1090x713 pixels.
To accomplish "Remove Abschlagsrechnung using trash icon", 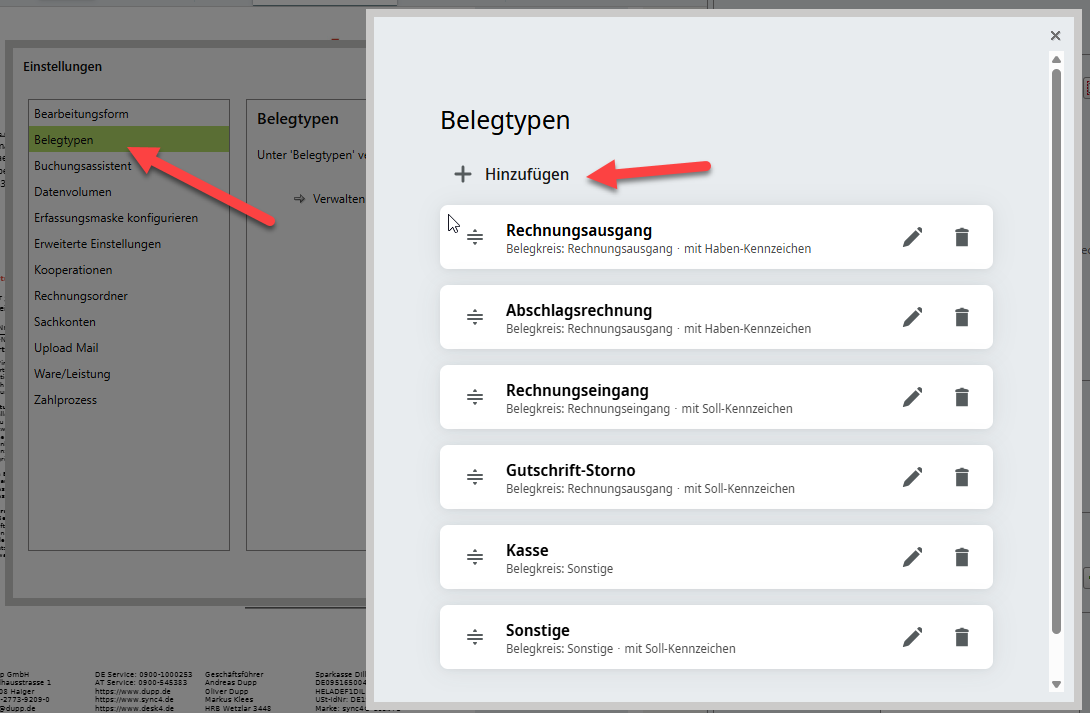I will click(x=962, y=317).
